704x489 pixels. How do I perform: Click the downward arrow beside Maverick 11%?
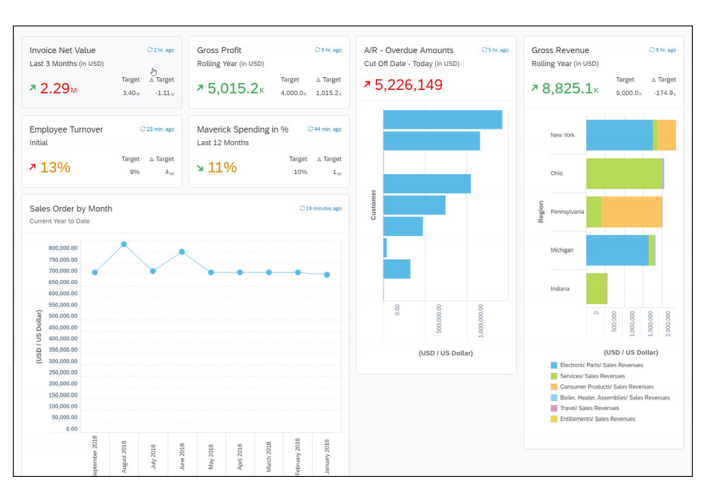coord(199,168)
